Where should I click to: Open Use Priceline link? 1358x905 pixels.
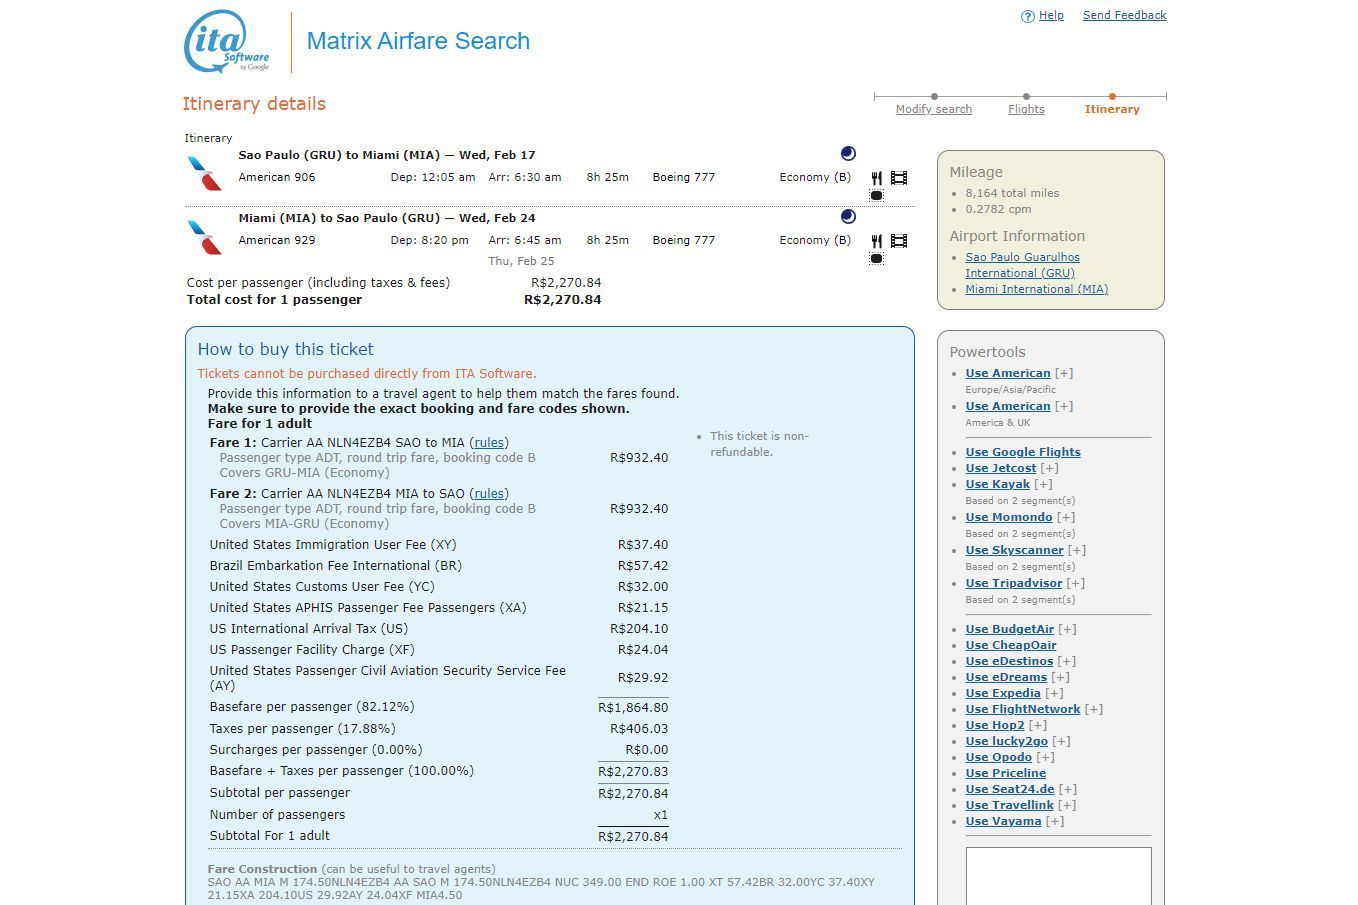click(x=1006, y=773)
